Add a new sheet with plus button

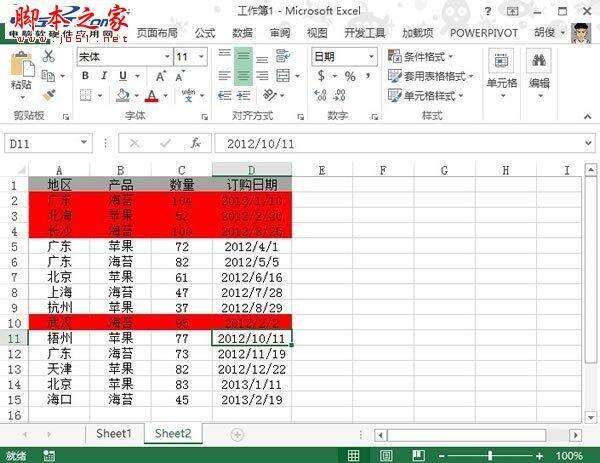pos(237,434)
